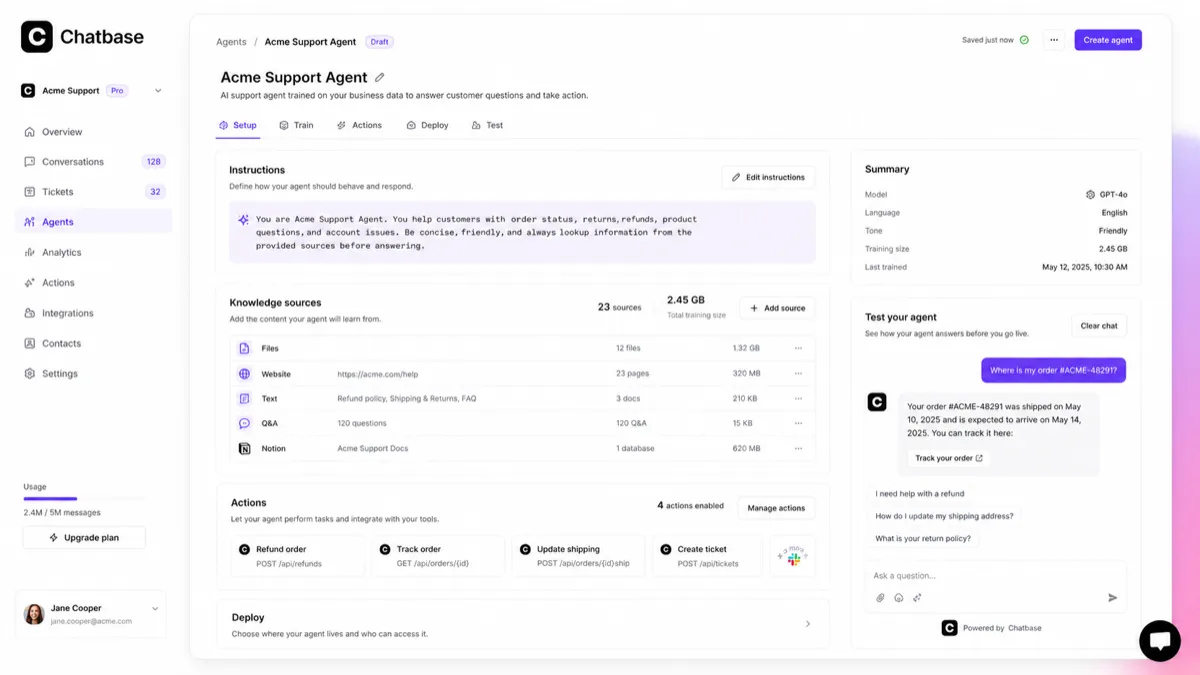Screen dimensions: 1200x675
Task: Click the Create agent button
Action: (1108, 40)
